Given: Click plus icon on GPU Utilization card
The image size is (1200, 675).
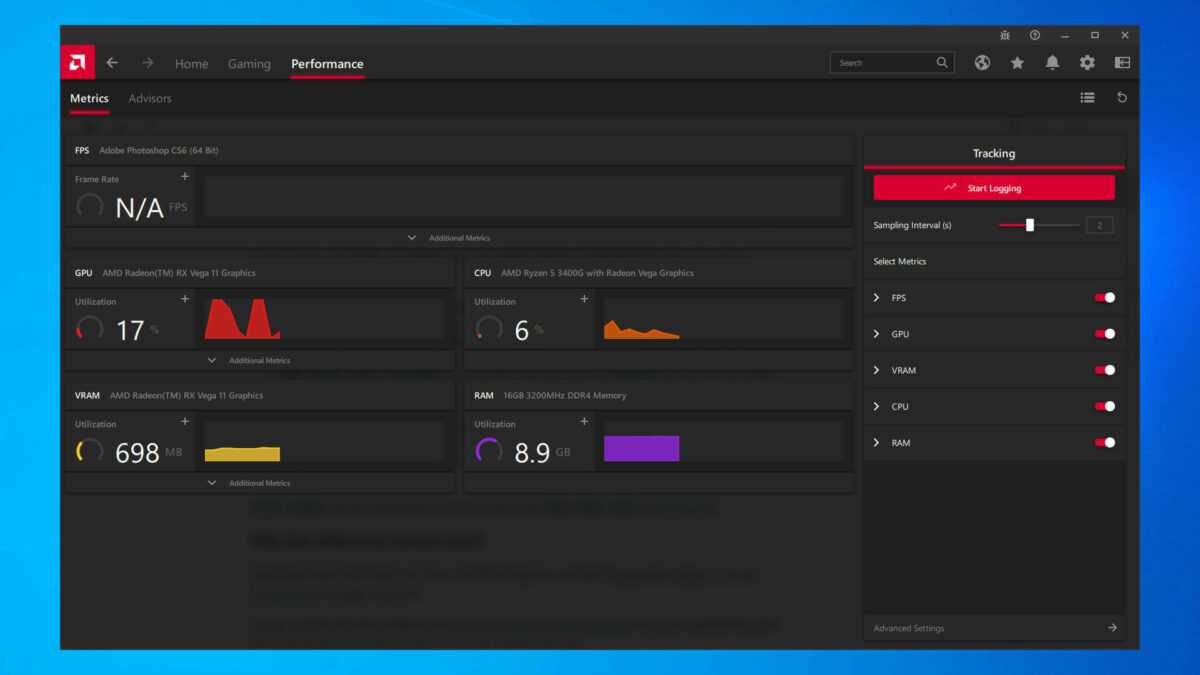Looking at the screenshot, I should tap(184, 299).
